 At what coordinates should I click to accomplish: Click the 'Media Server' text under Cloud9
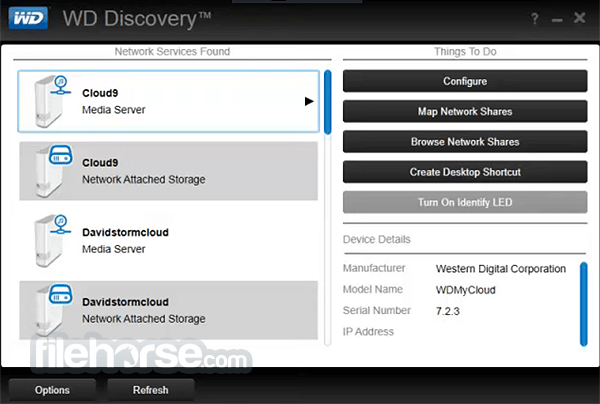[114, 110]
